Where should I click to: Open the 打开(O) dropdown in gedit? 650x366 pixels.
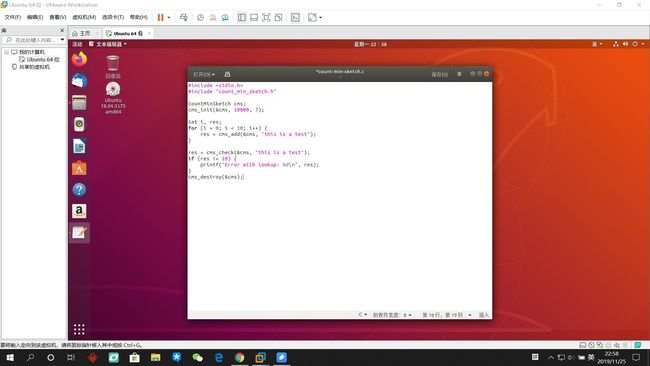pyautogui.click(x=204, y=74)
